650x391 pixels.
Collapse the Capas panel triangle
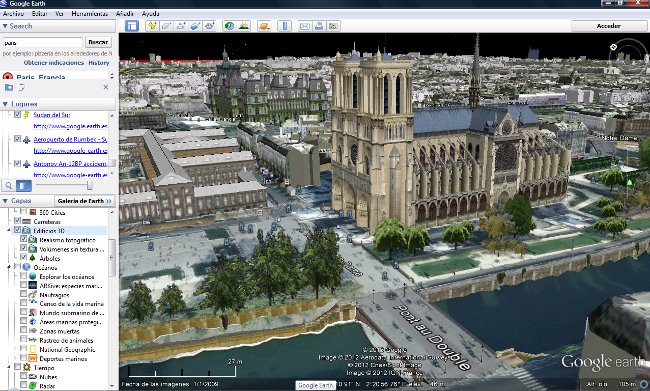point(5,201)
